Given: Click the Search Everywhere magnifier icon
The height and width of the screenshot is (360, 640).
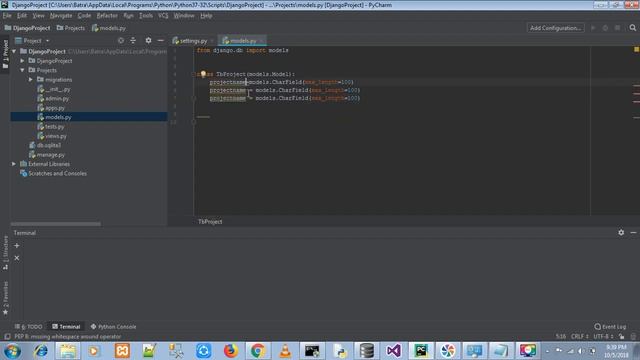Looking at the screenshot, I should click(x=632, y=28).
